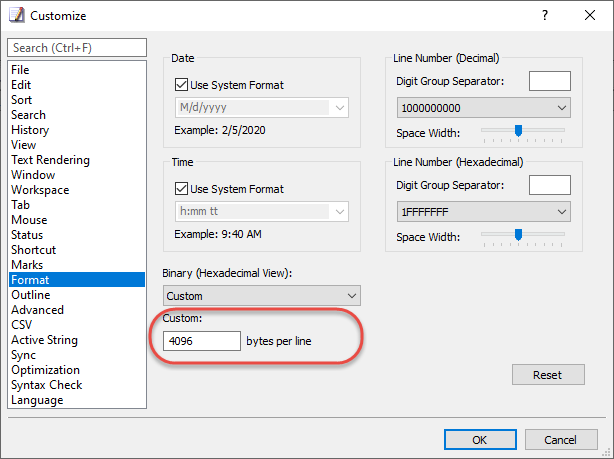Click the Search (Ctrl+F) box
Viewport: 614px width, 459px height.
pyautogui.click(x=77, y=48)
